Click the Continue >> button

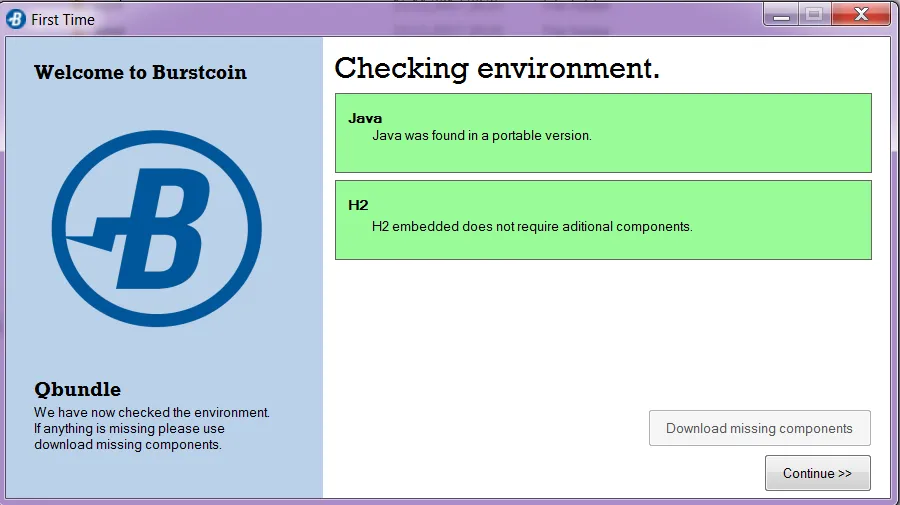pyautogui.click(x=817, y=473)
